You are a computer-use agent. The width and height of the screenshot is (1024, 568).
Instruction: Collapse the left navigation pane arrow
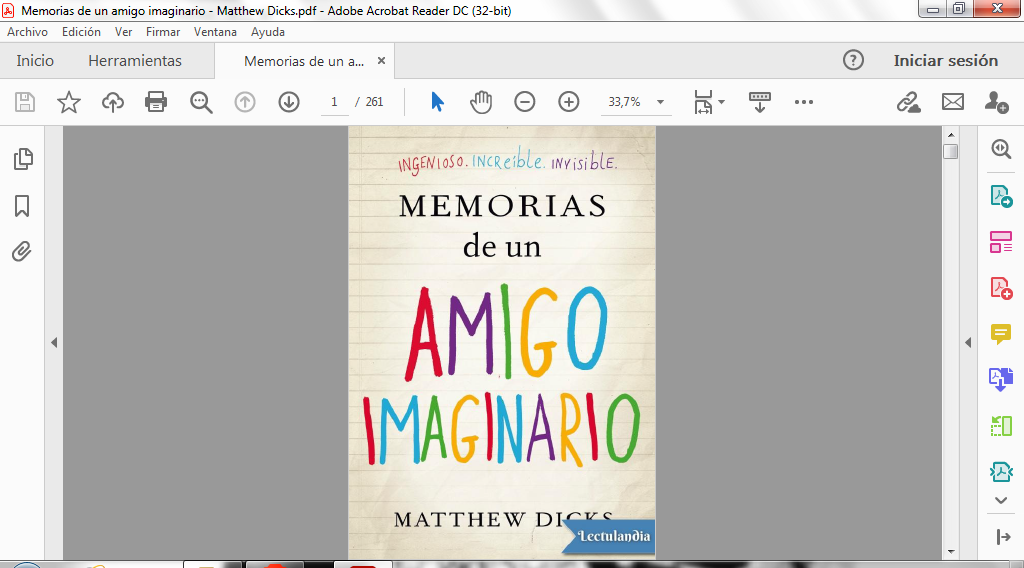click(54, 342)
